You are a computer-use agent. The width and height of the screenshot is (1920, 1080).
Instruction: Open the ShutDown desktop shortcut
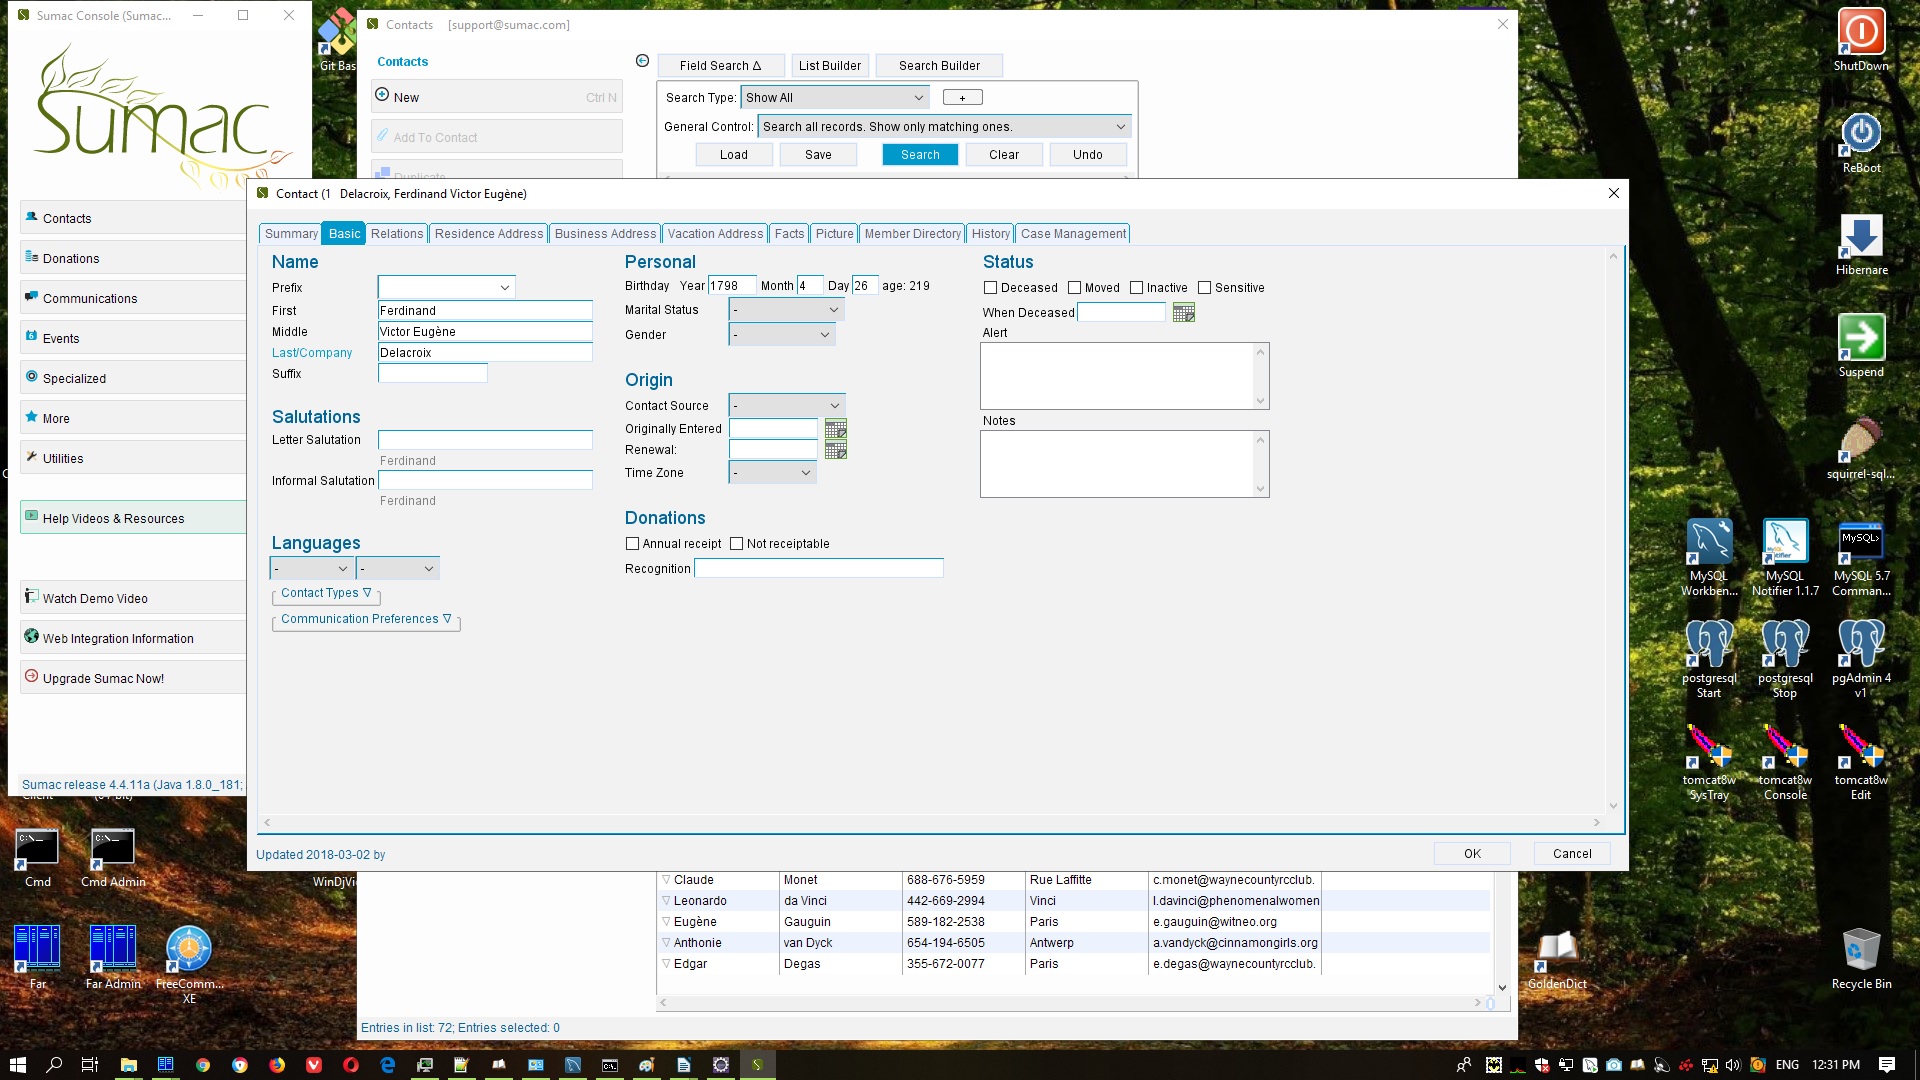pyautogui.click(x=1861, y=40)
